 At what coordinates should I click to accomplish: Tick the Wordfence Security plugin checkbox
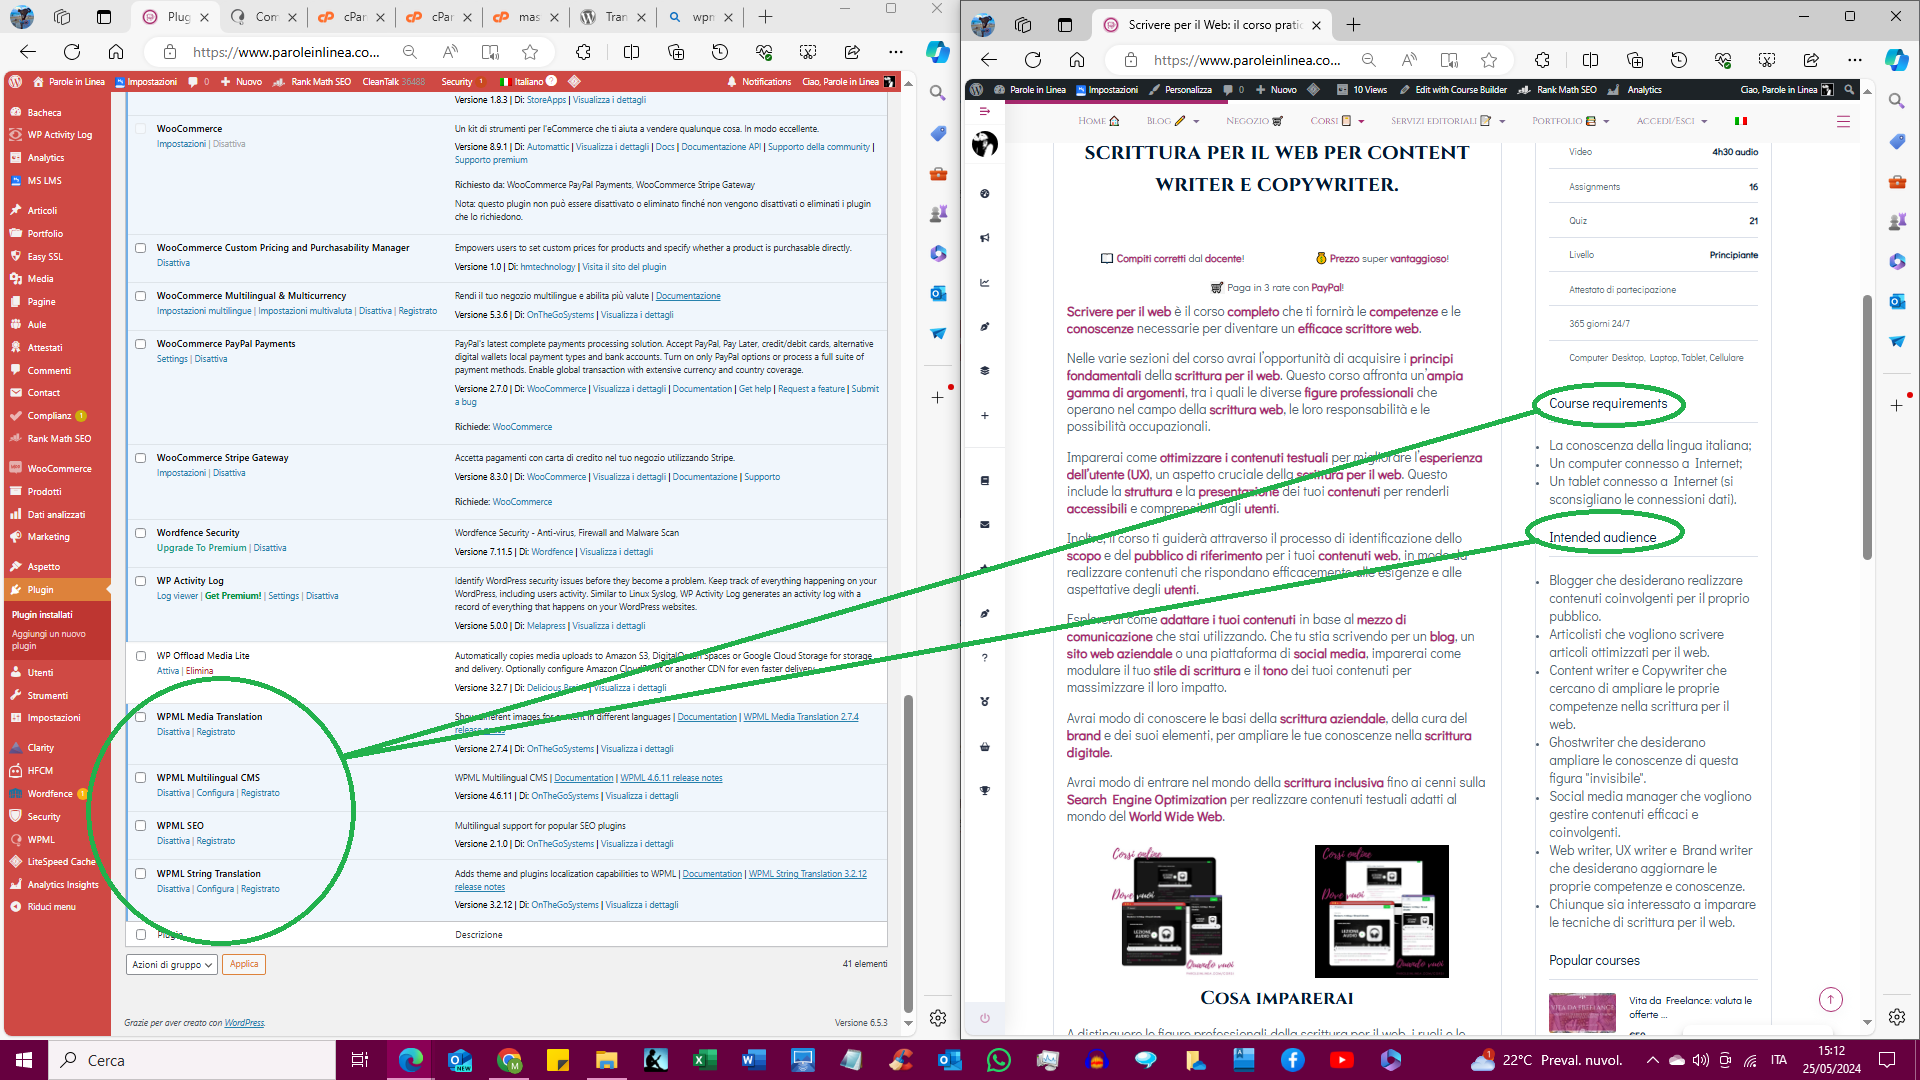(141, 533)
